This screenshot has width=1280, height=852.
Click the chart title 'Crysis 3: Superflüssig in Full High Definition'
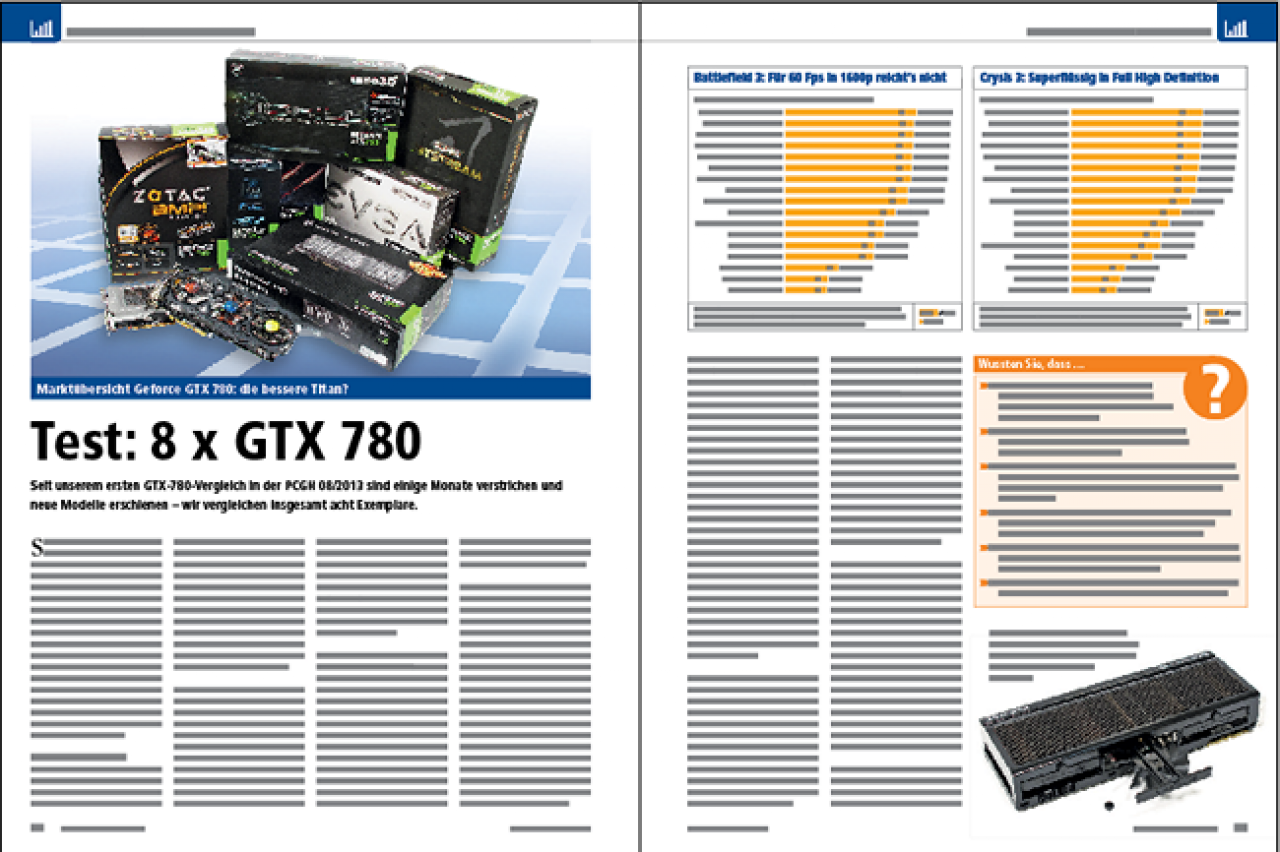point(1099,77)
